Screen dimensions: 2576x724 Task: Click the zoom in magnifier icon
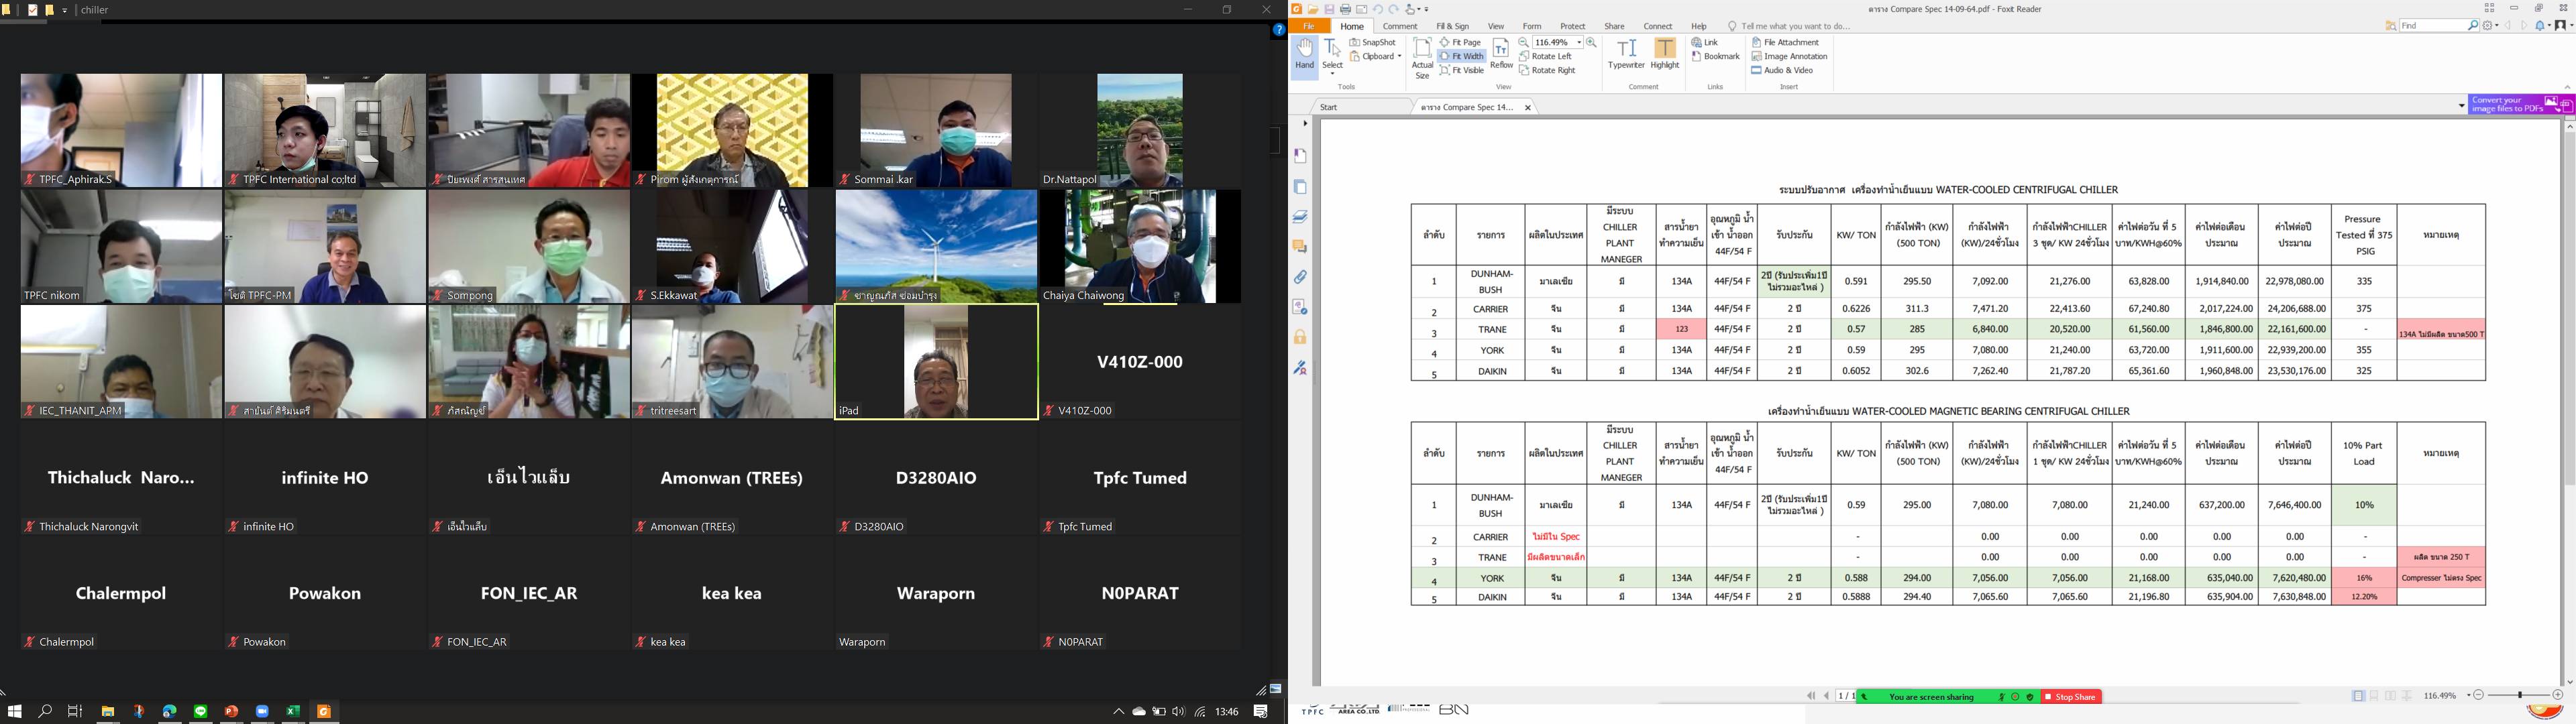pyautogui.click(x=1591, y=43)
